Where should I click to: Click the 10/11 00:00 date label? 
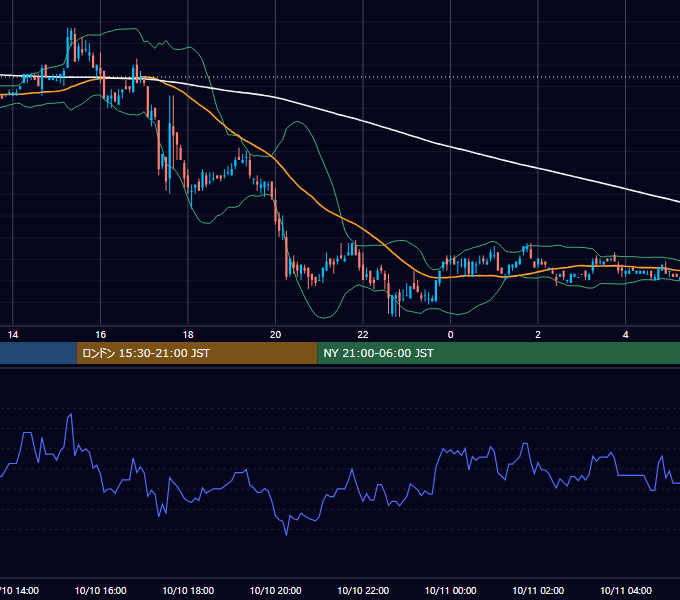(x=451, y=590)
